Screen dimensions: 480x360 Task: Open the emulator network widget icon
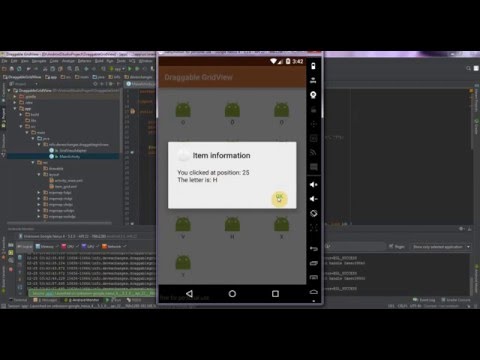[313, 152]
